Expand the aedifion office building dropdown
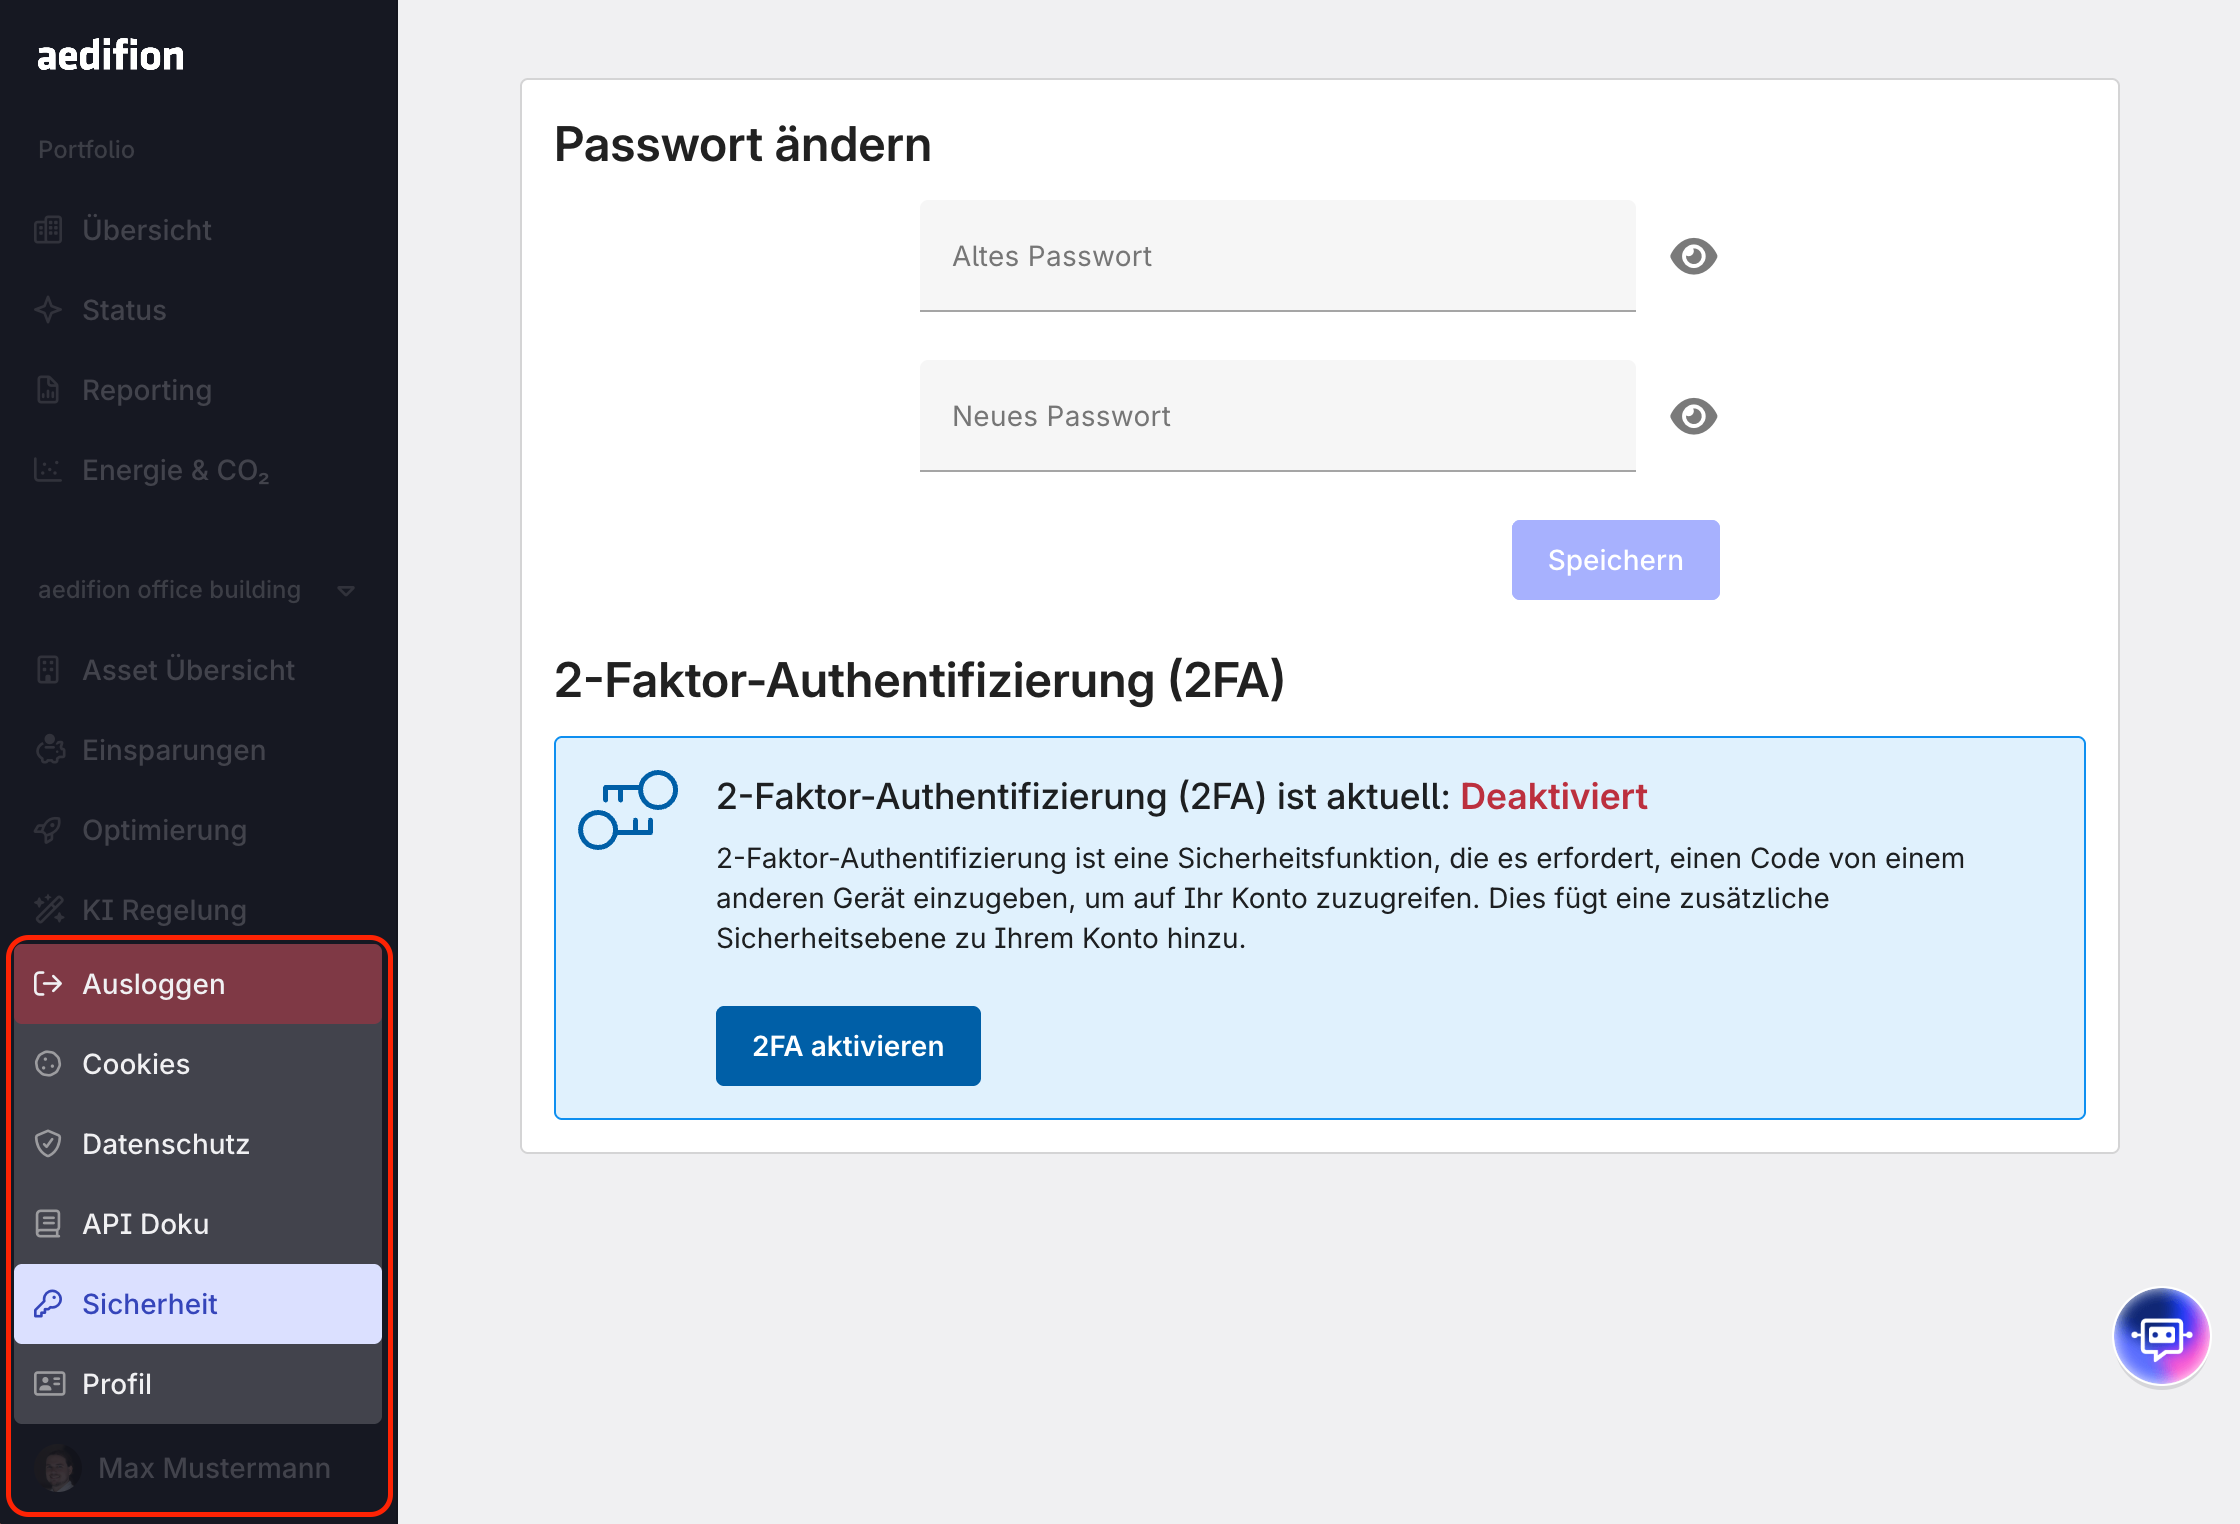Viewport: 2240px width, 1524px height. [x=346, y=590]
